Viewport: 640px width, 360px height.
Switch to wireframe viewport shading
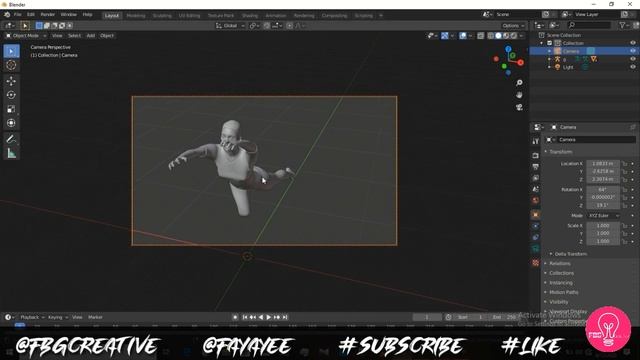click(x=491, y=36)
